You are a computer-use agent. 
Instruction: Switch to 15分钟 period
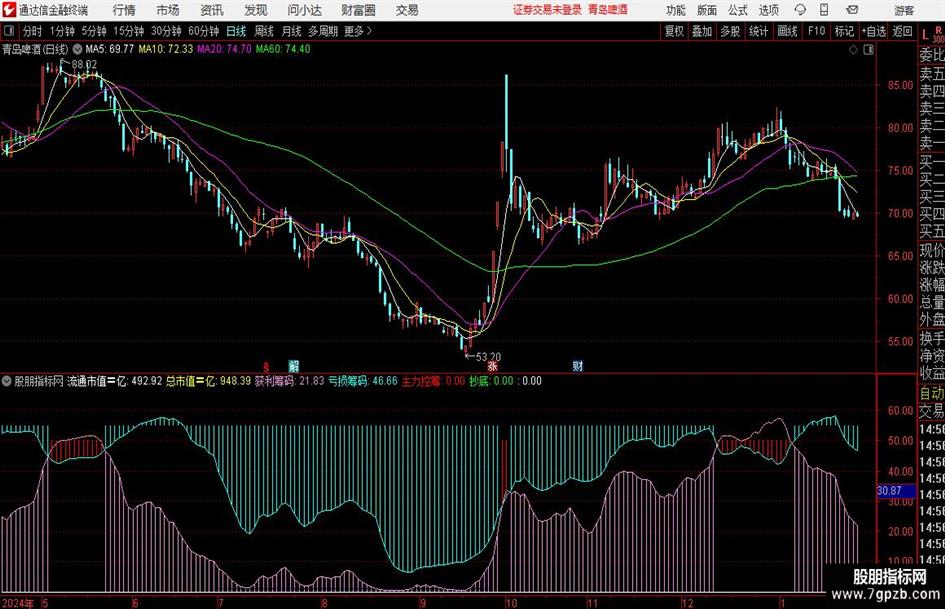[128, 31]
